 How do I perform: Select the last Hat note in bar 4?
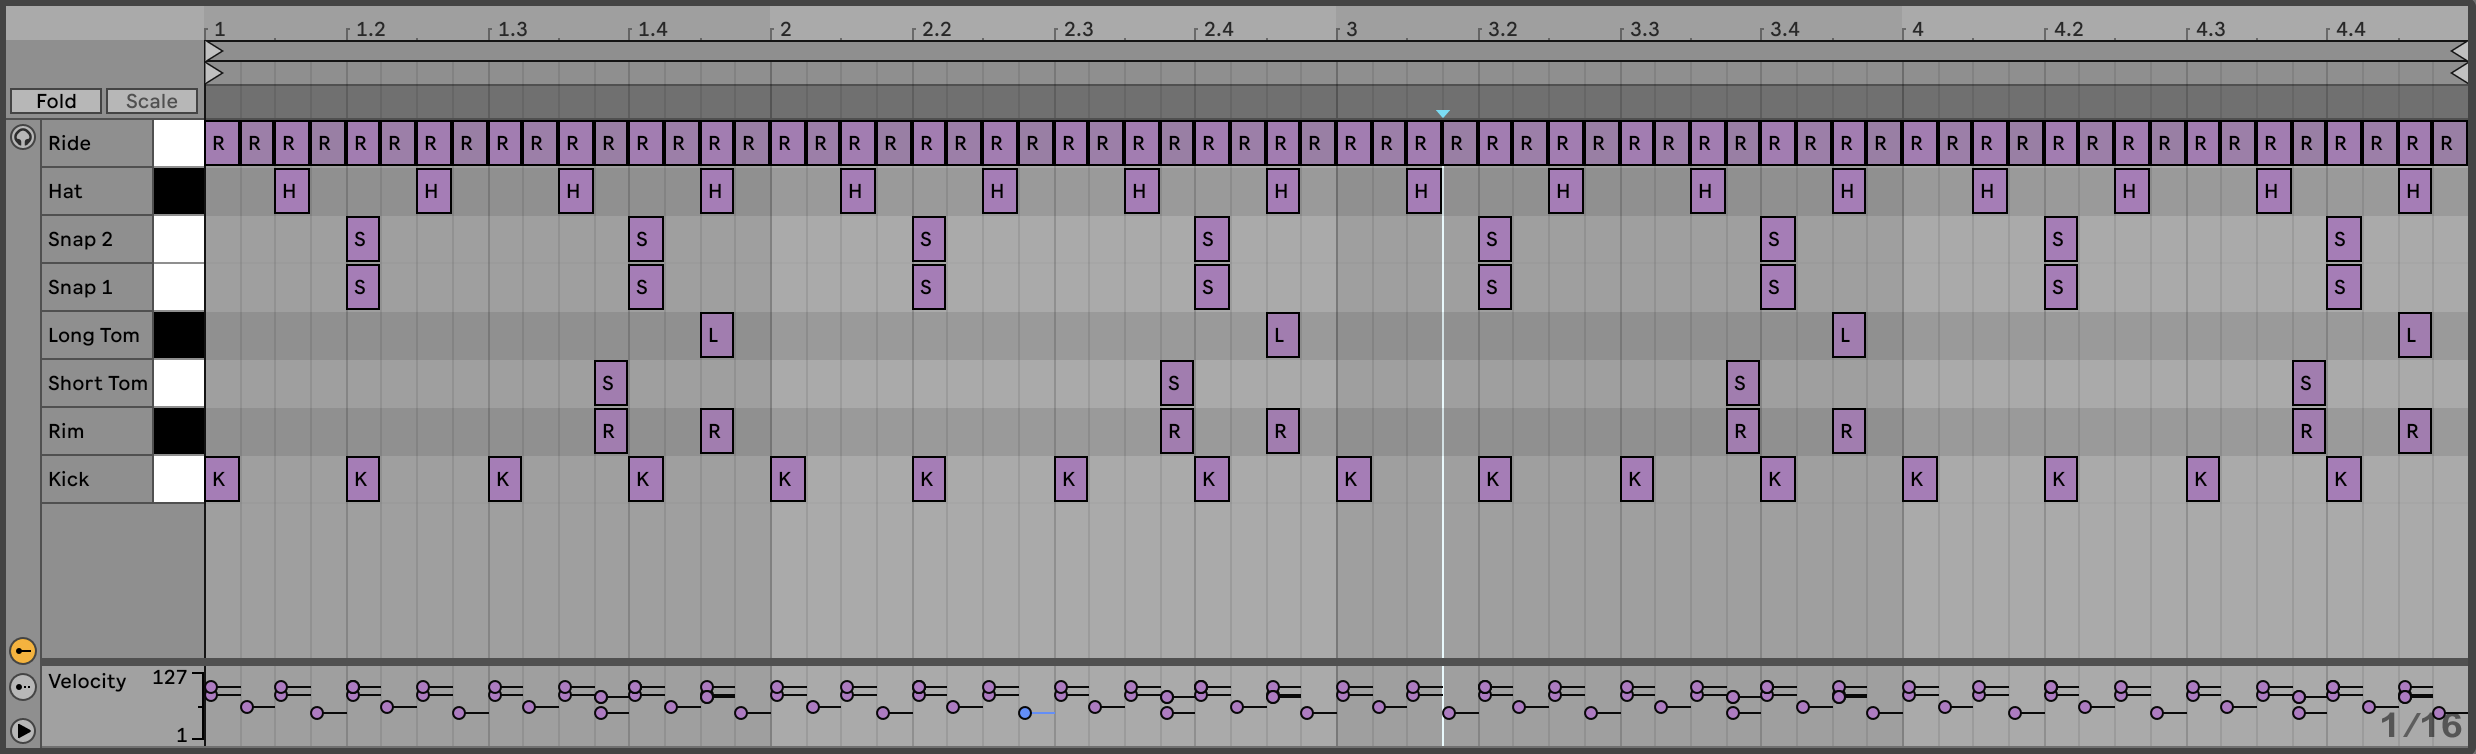[x=2415, y=191]
